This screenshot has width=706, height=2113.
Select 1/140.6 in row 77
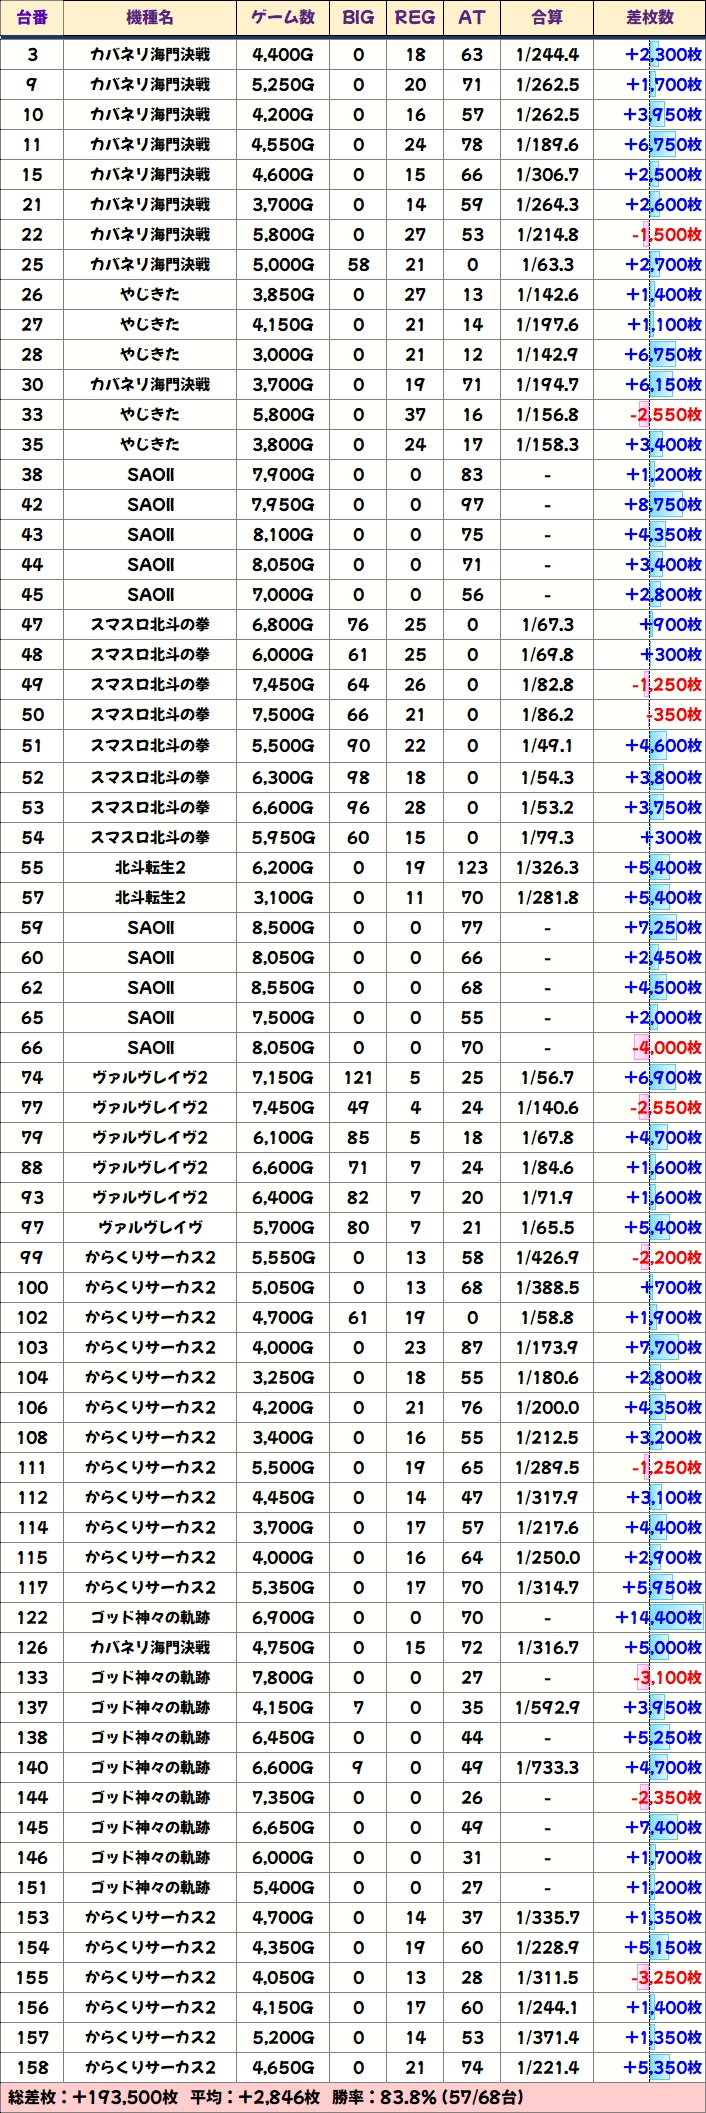click(547, 1107)
